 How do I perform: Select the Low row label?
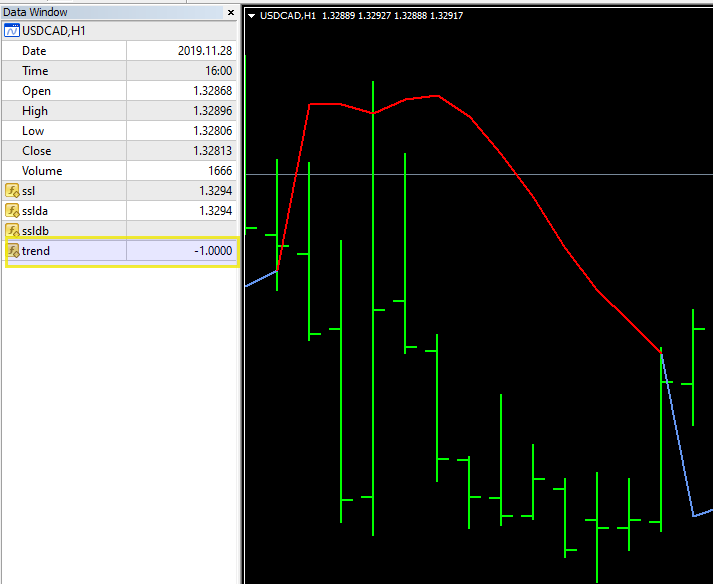coord(33,131)
